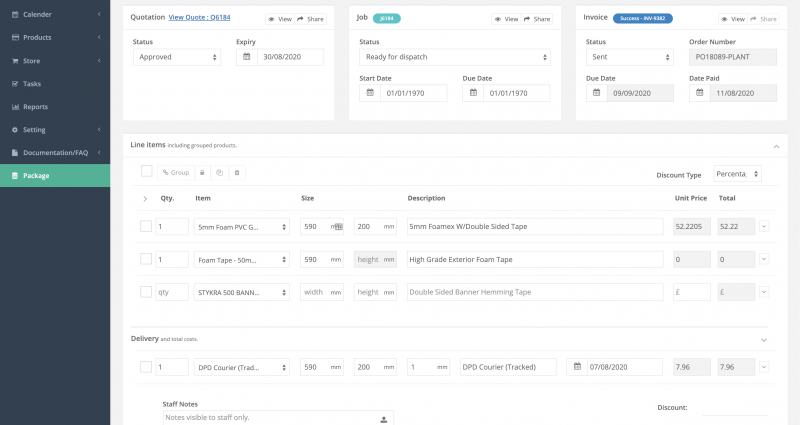This screenshot has width=800, height=425.
Task: Open calendar icon beside quotation Expiry date
Action: click(x=247, y=57)
